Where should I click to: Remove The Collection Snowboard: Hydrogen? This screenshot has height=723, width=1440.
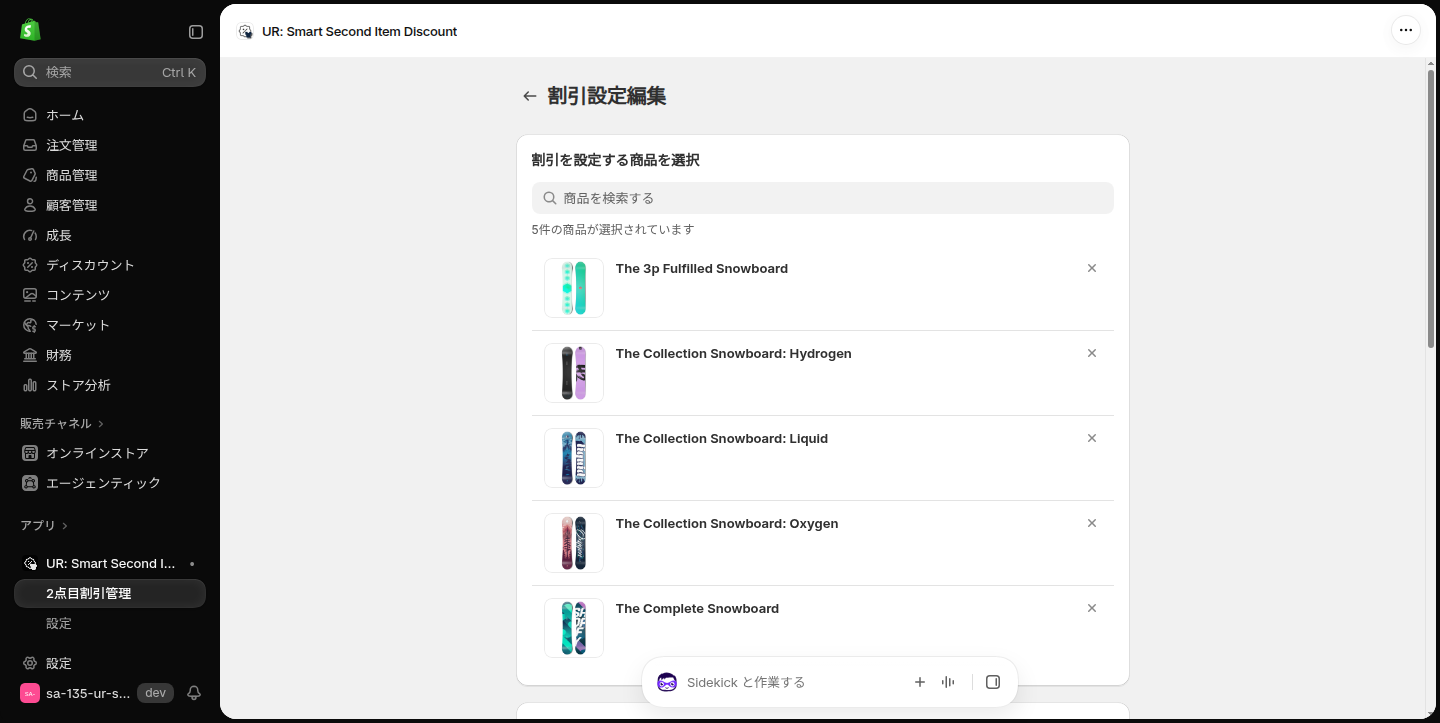click(1092, 353)
